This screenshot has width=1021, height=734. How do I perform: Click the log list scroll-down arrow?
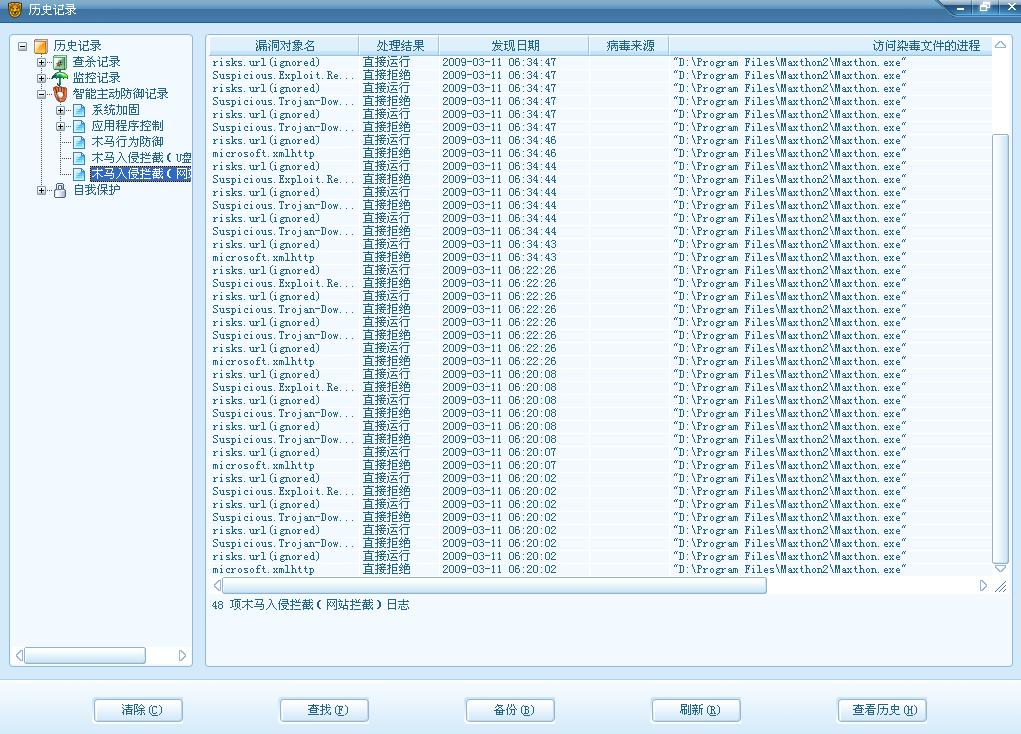1000,569
